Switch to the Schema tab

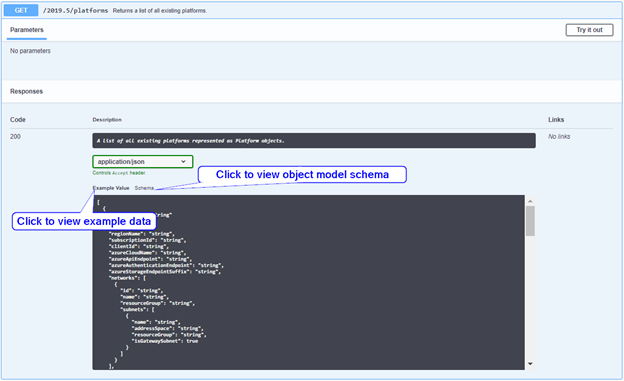pyautogui.click(x=144, y=188)
